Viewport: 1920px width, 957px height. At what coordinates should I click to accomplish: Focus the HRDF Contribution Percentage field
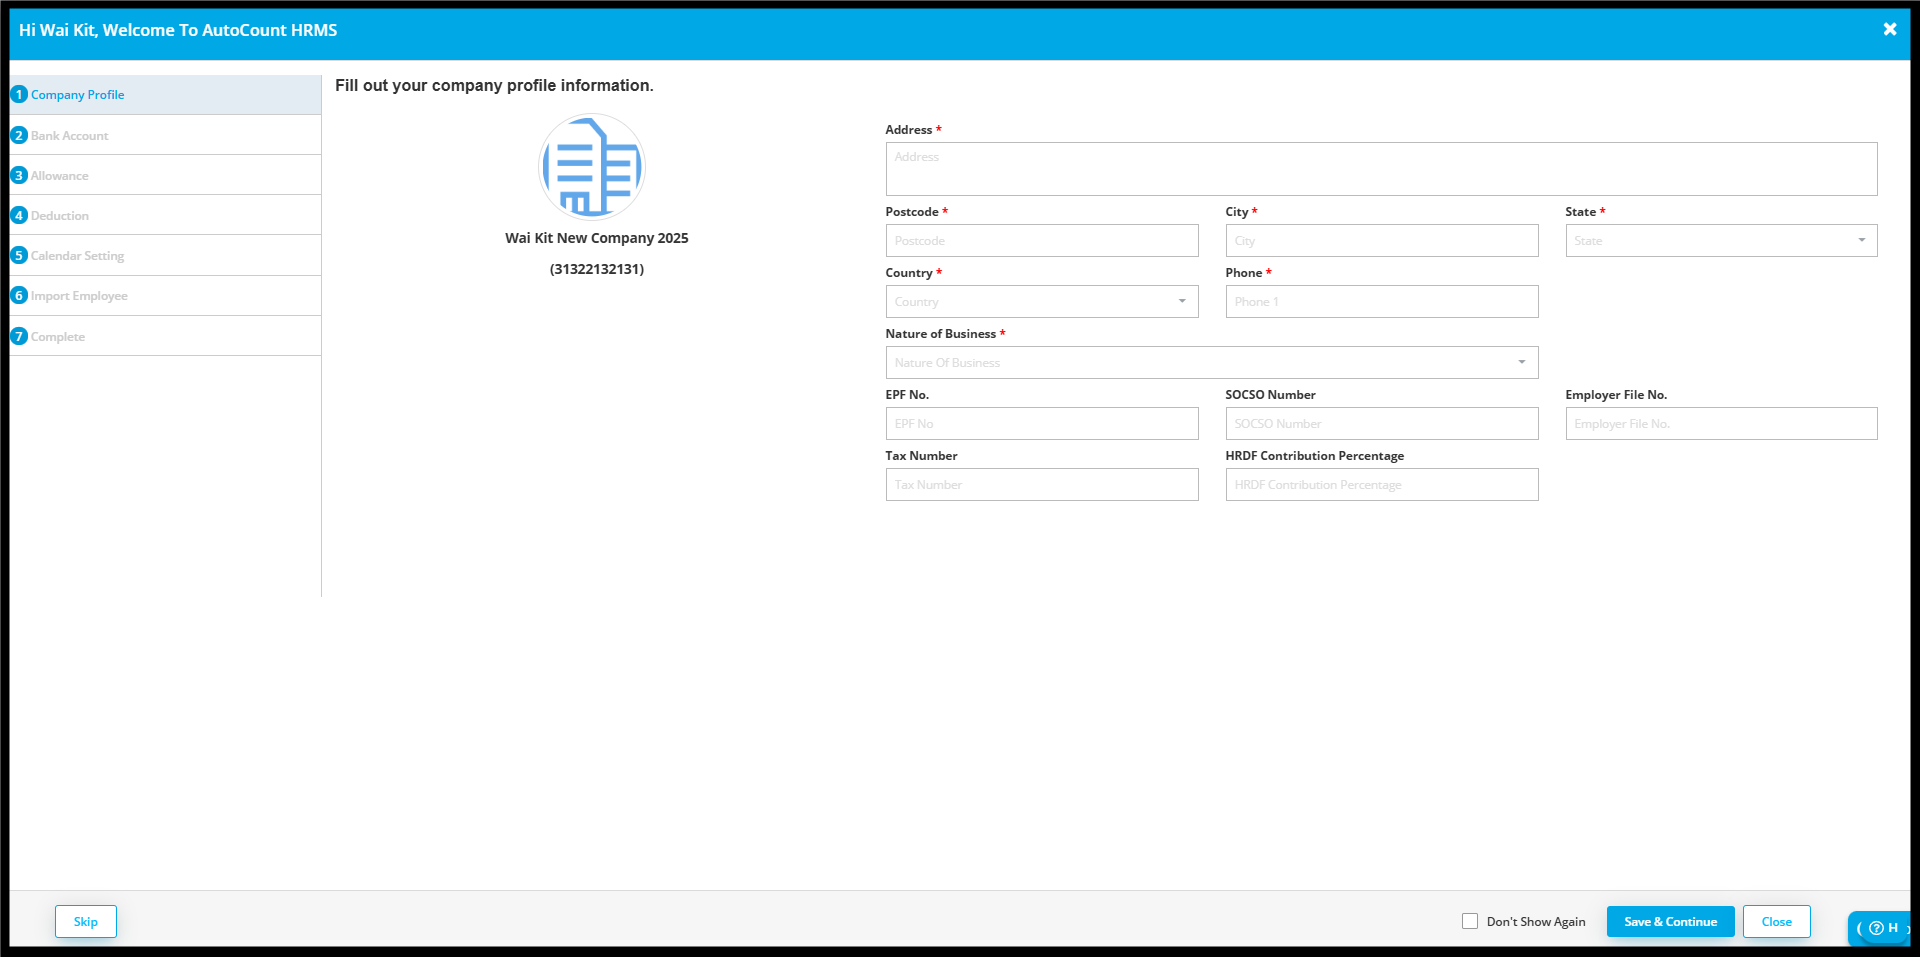(x=1382, y=484)
